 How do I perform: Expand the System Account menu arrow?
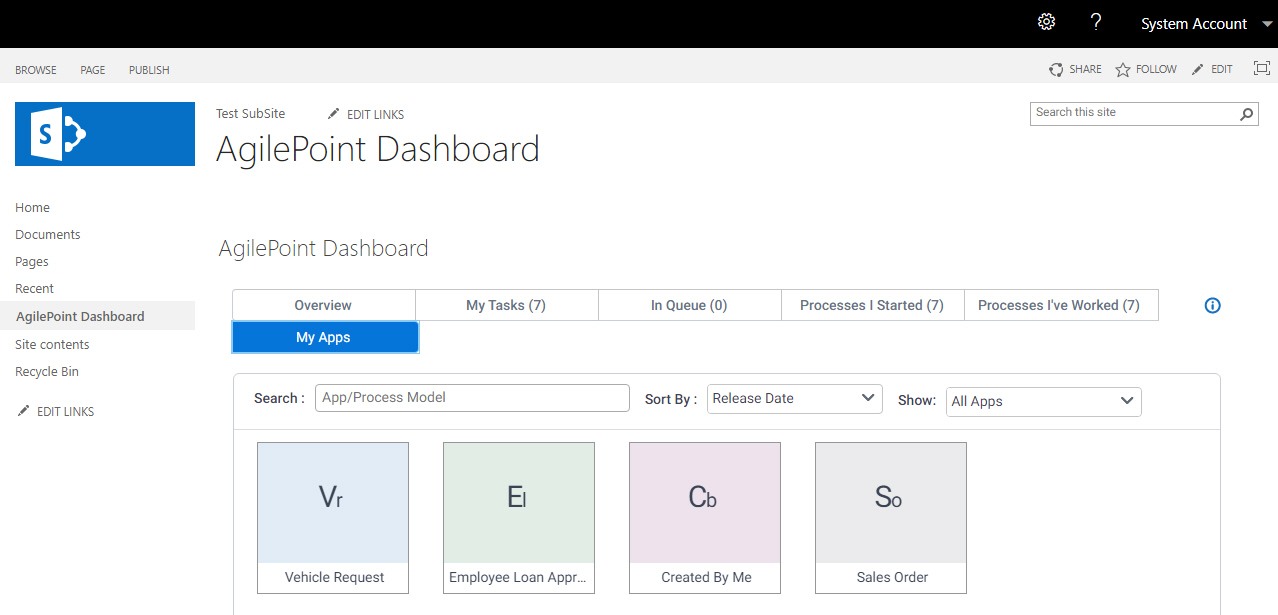[1267, 24]
